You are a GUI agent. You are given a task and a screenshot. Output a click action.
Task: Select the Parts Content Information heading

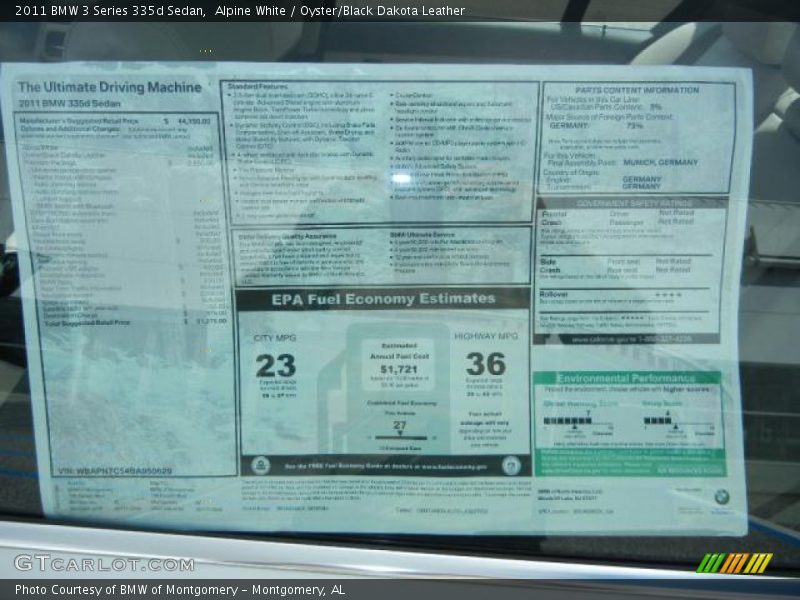point(637,90)
